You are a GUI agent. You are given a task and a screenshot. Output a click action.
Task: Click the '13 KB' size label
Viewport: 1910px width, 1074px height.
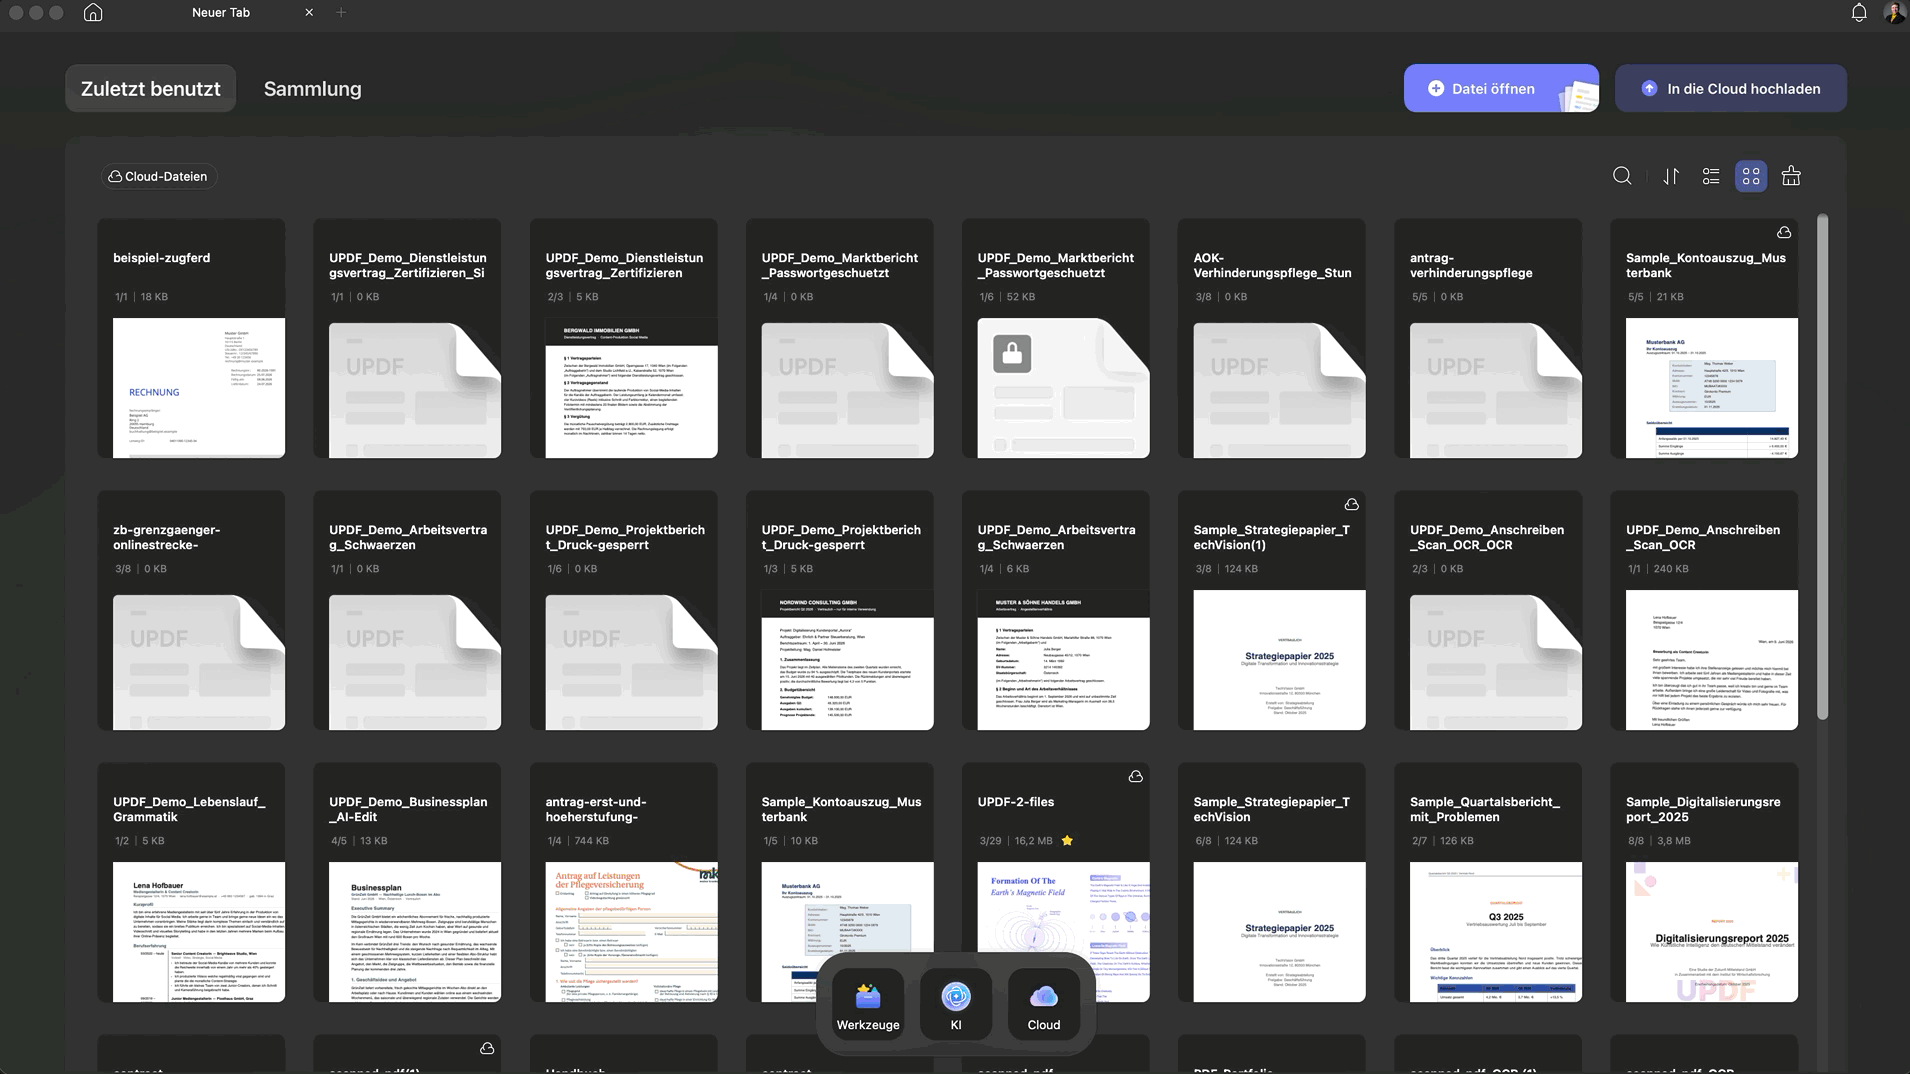click(374, 841)
